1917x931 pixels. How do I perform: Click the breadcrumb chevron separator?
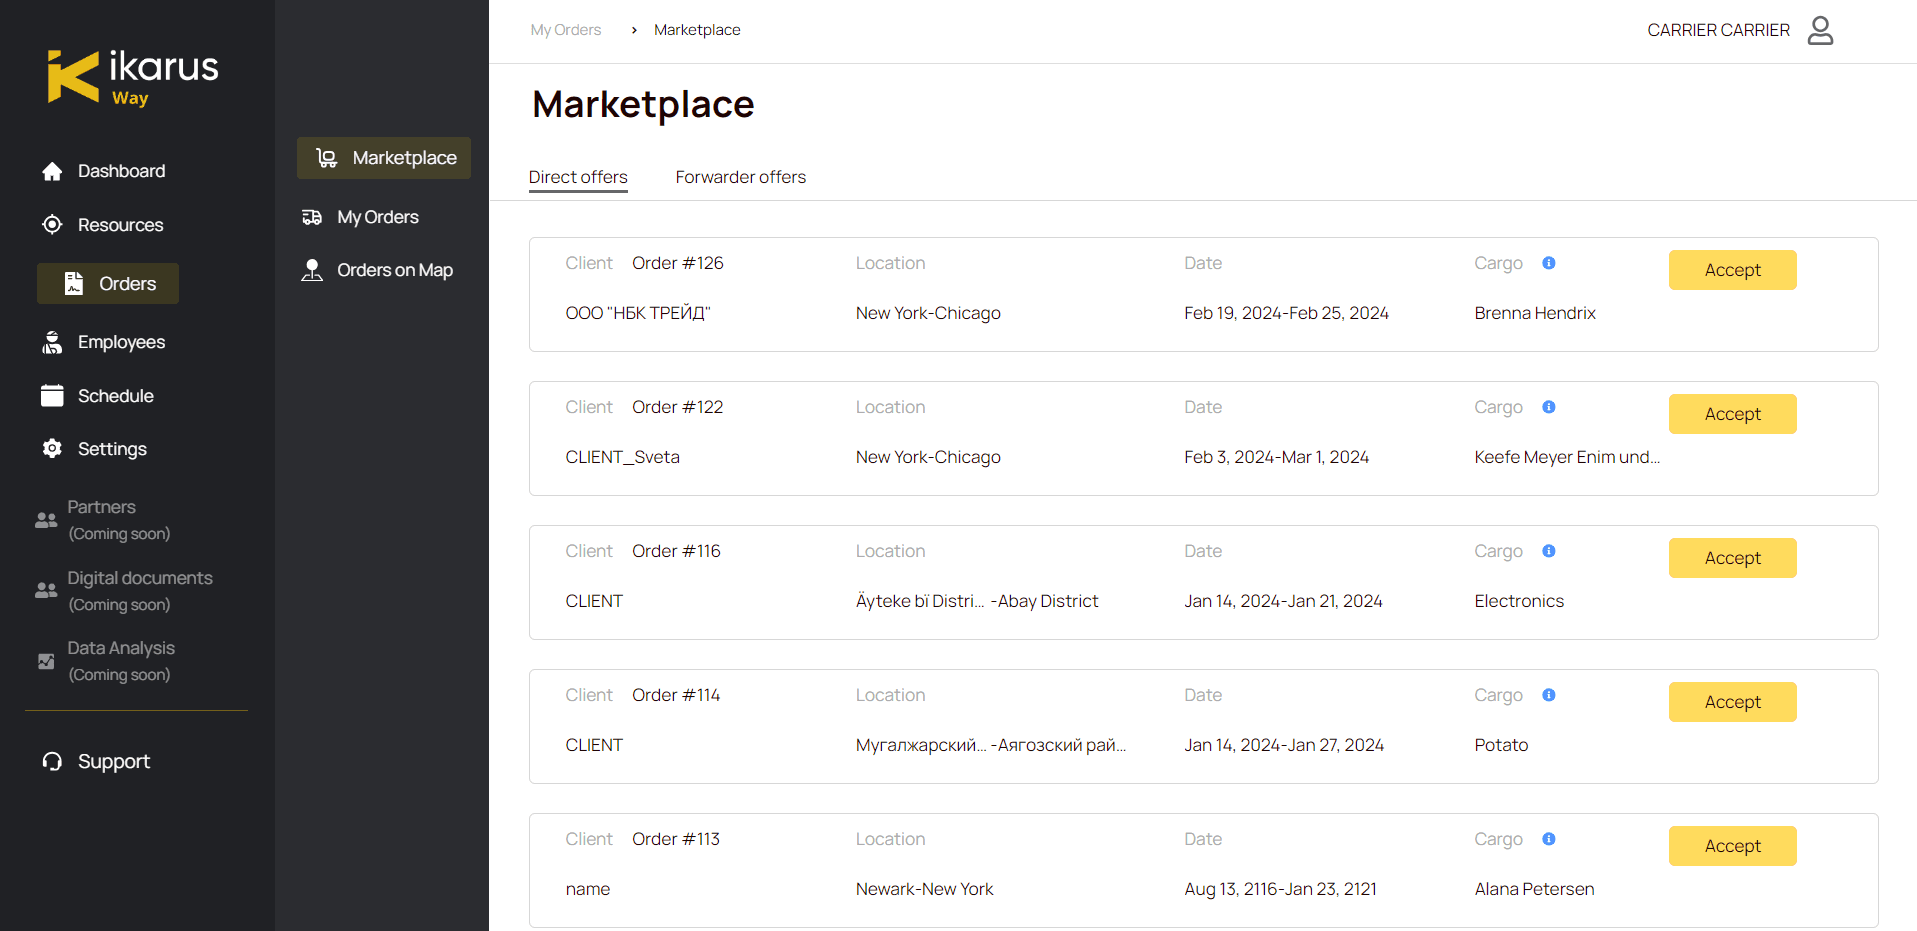point(634,30)
